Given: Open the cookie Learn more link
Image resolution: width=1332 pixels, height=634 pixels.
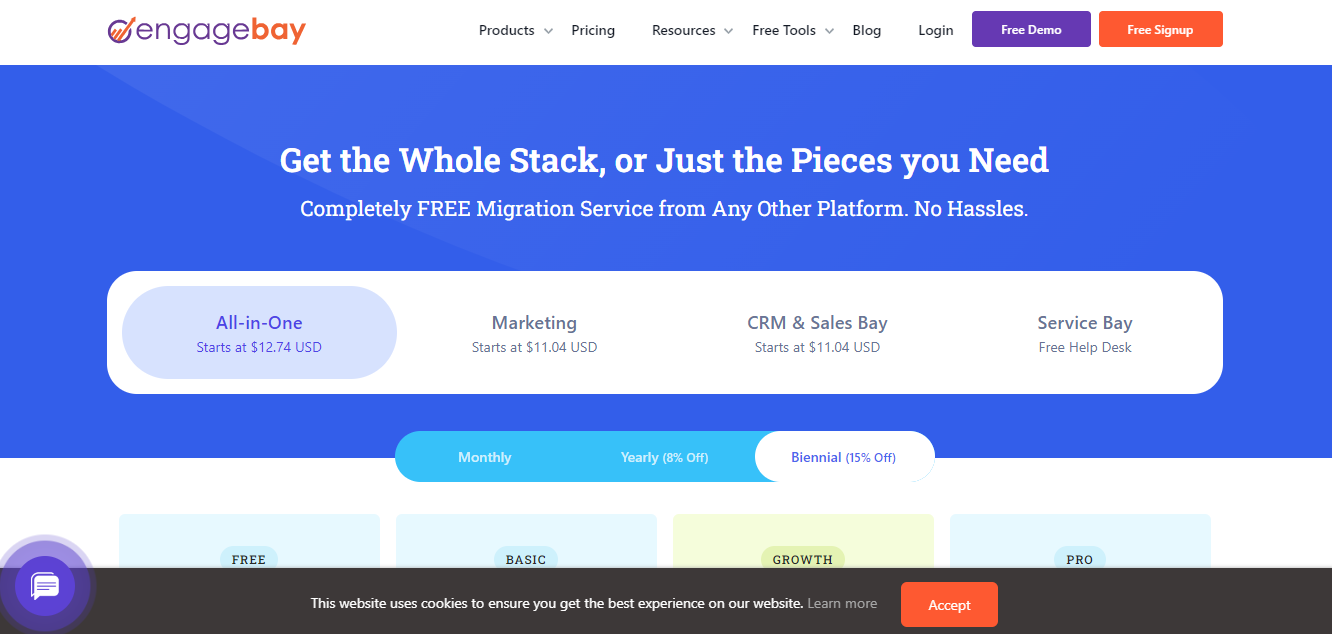Looking at the screenshot, I should tap(842, 603).
